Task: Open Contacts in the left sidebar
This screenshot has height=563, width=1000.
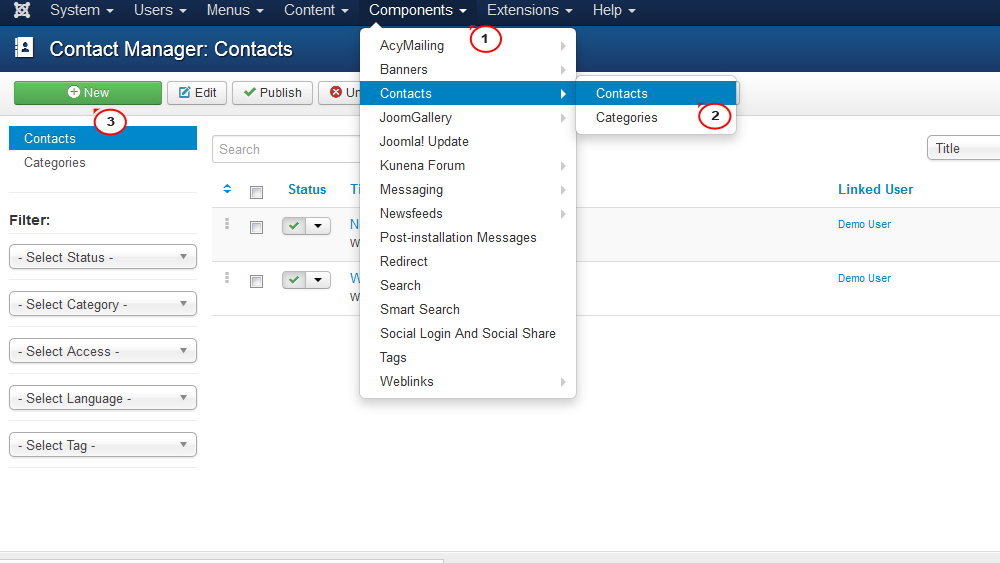Action: pos(103,138)
